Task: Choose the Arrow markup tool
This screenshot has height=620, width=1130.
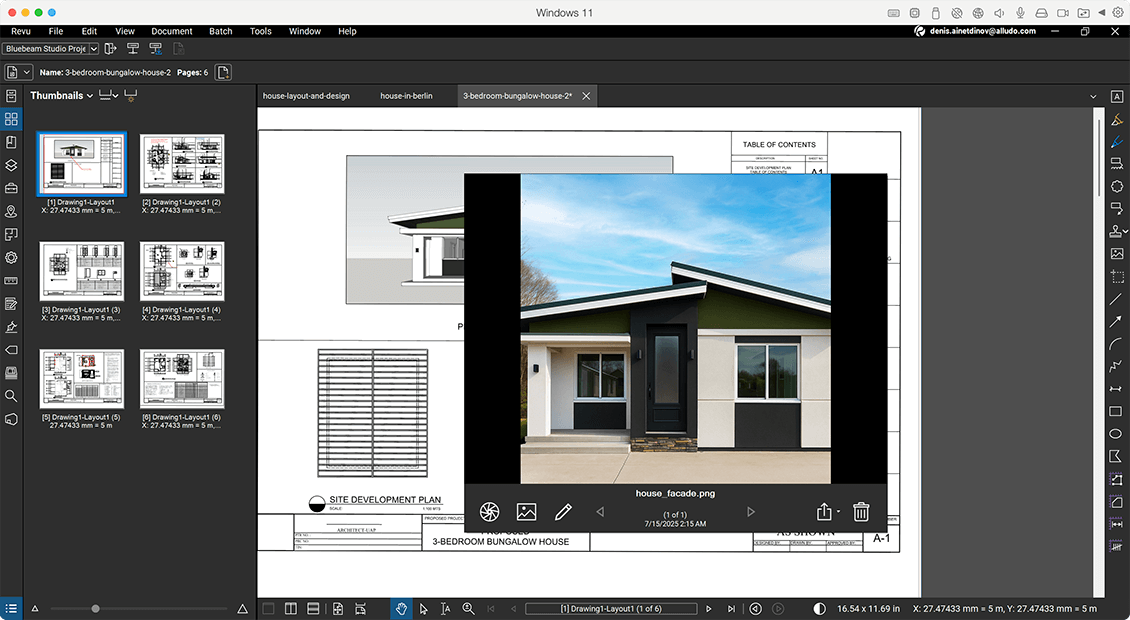Action: [1117, 322]
